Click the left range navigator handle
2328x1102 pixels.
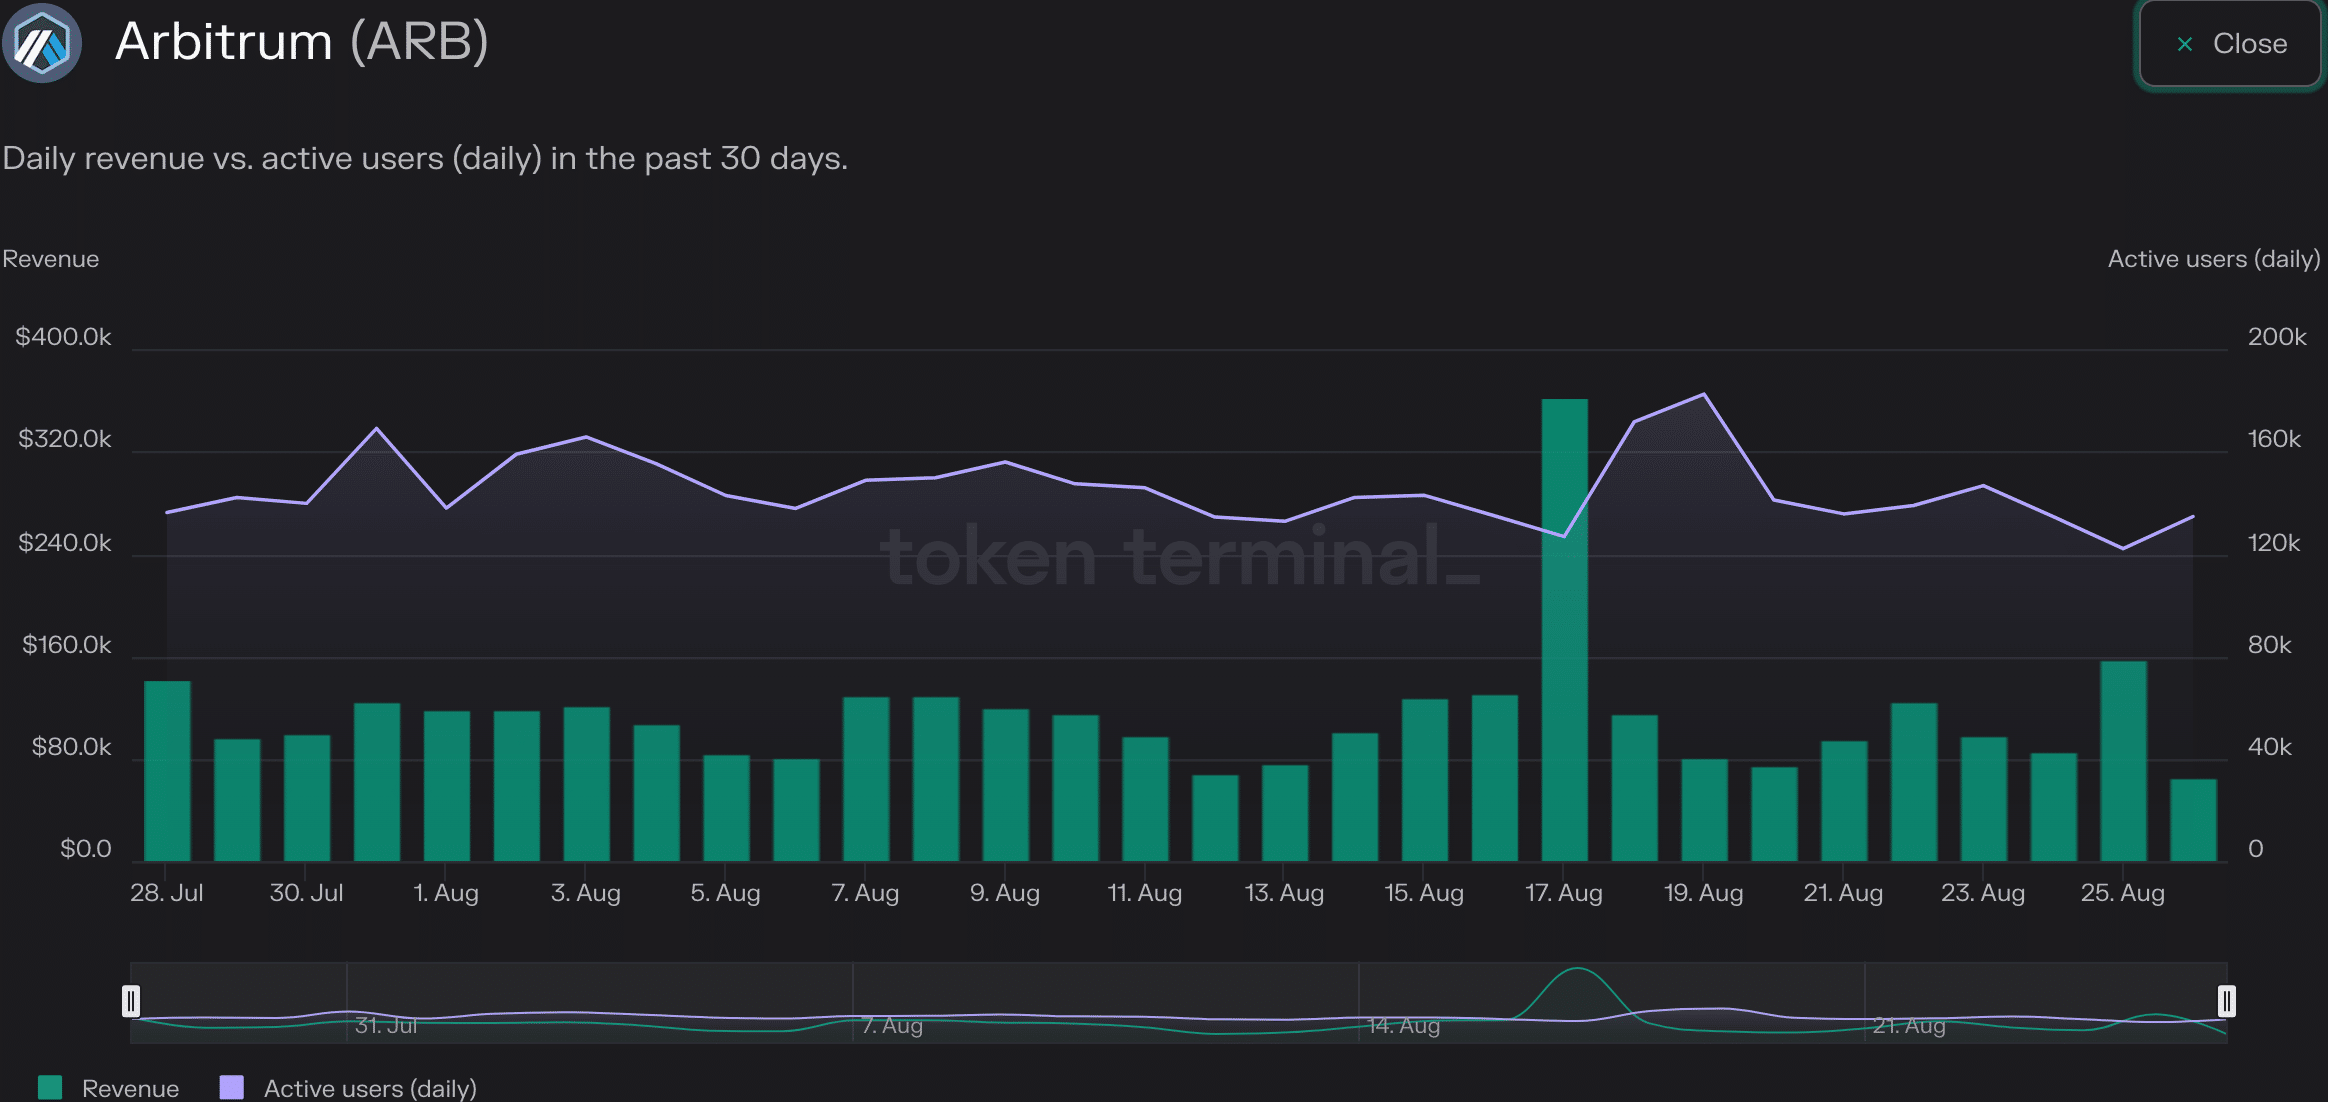(x=131, y=1001)
